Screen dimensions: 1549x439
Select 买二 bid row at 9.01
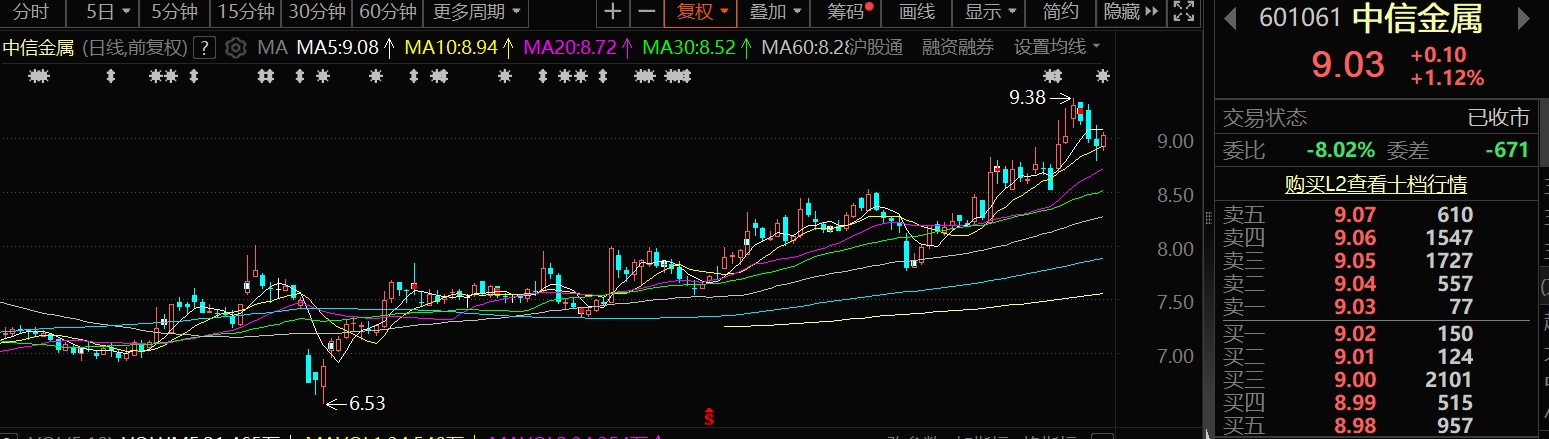[x=1375, y=356]
